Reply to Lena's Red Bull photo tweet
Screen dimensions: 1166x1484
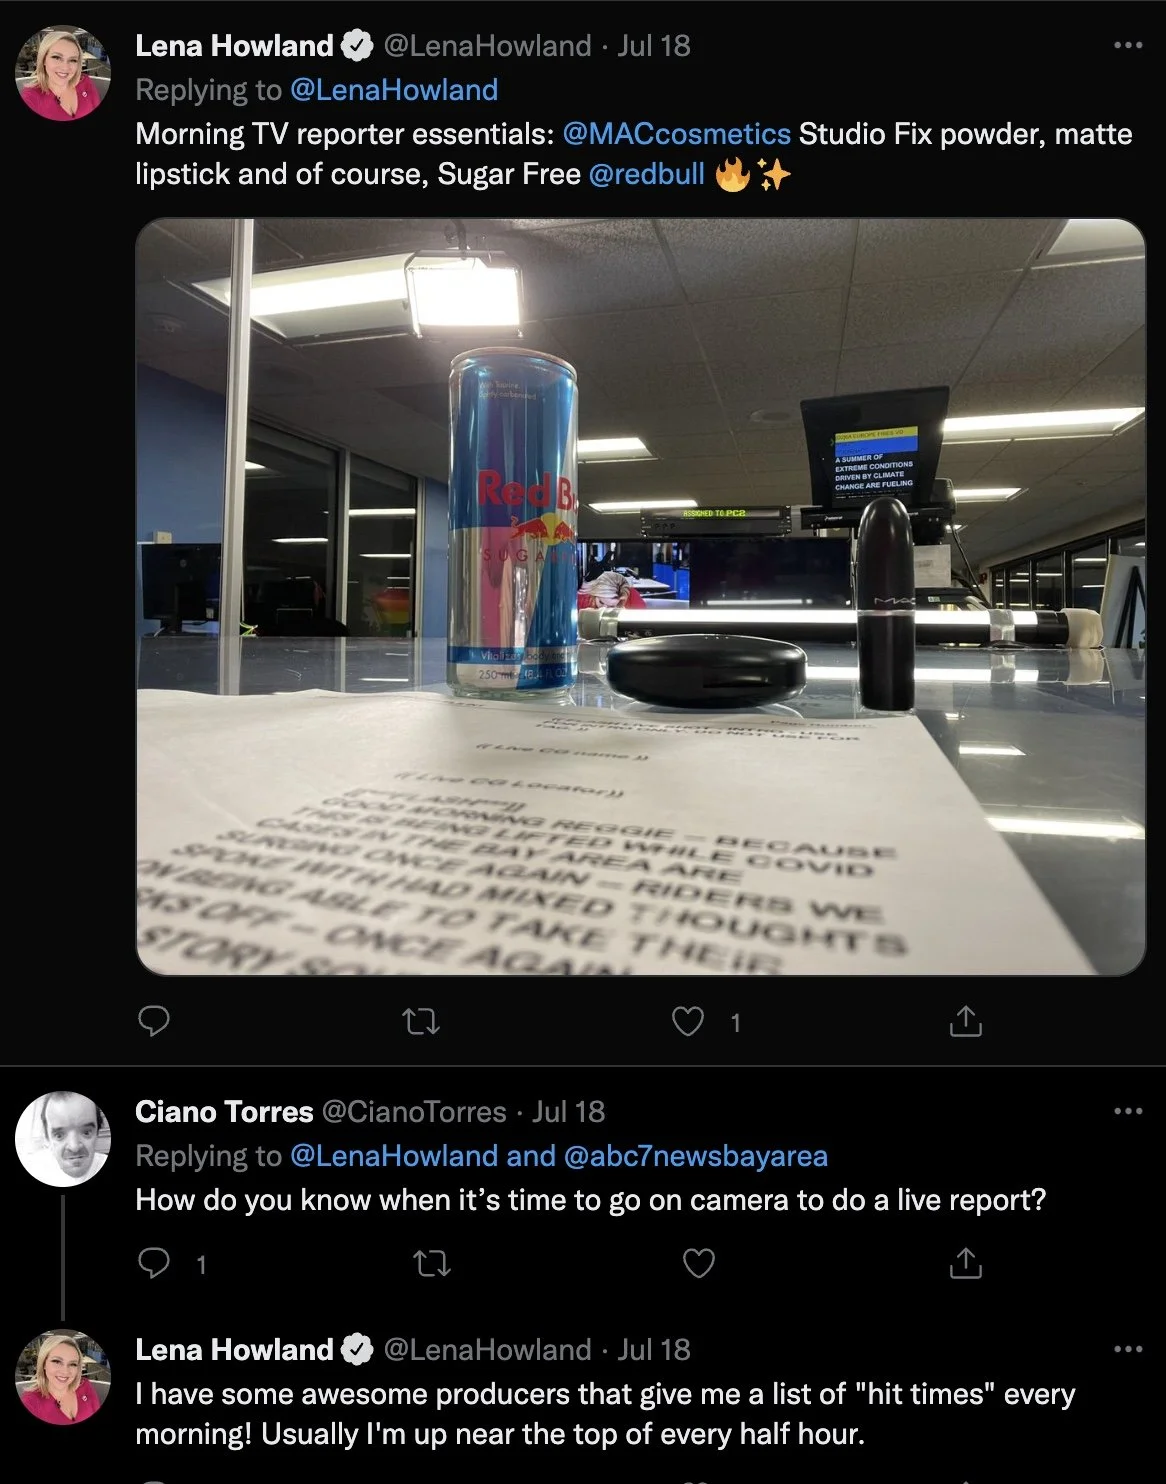(153, 1021)
